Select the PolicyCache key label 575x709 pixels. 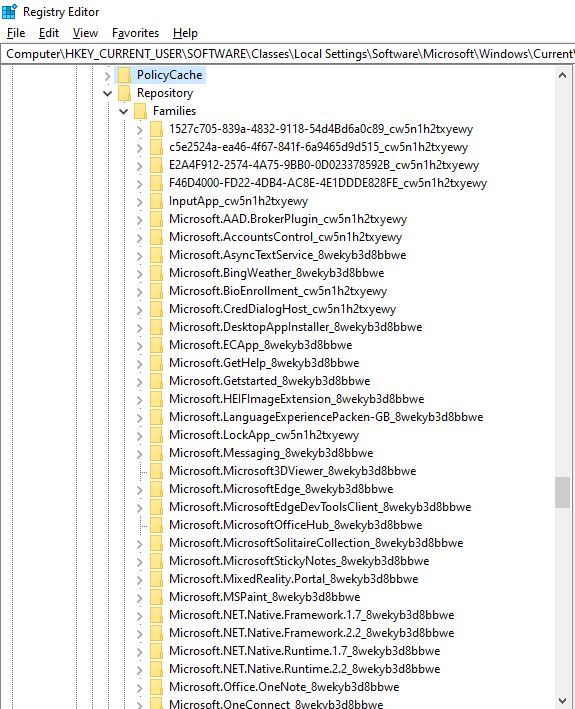click(170, 75)
